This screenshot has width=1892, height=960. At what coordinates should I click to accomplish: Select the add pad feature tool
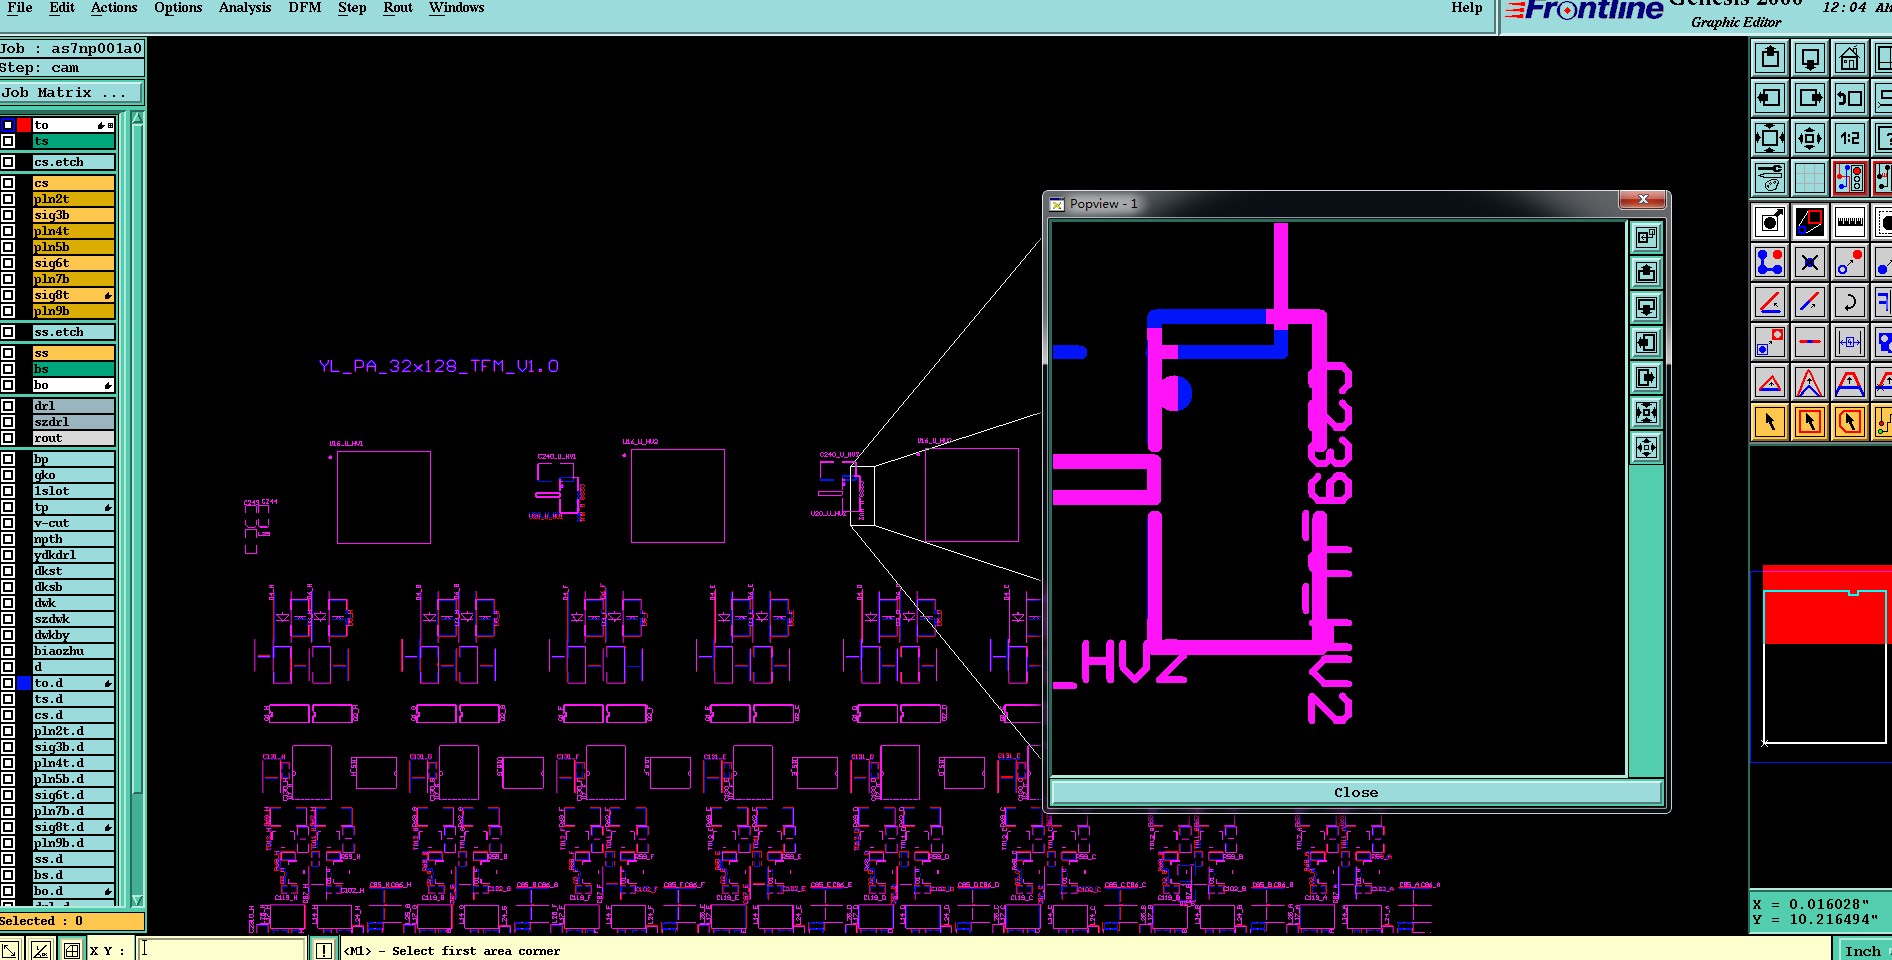(1770, 222)
